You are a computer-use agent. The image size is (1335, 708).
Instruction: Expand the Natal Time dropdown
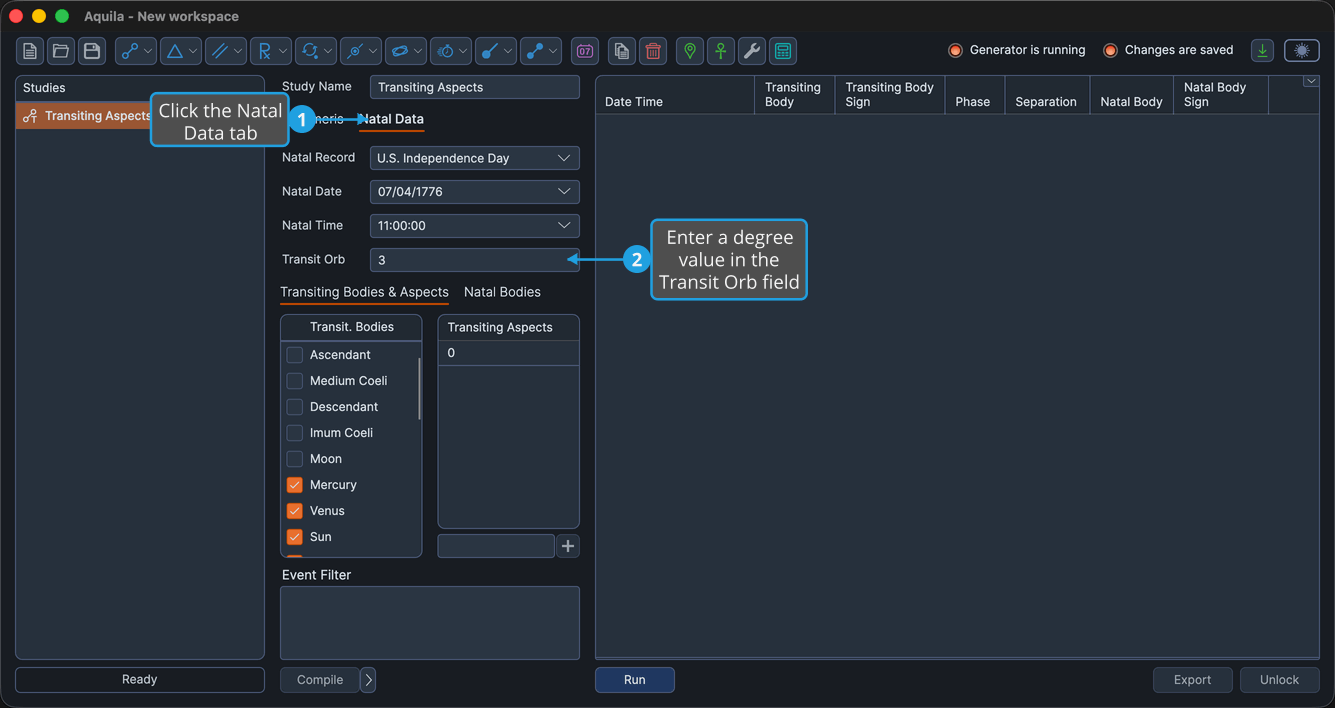point(475,226)
